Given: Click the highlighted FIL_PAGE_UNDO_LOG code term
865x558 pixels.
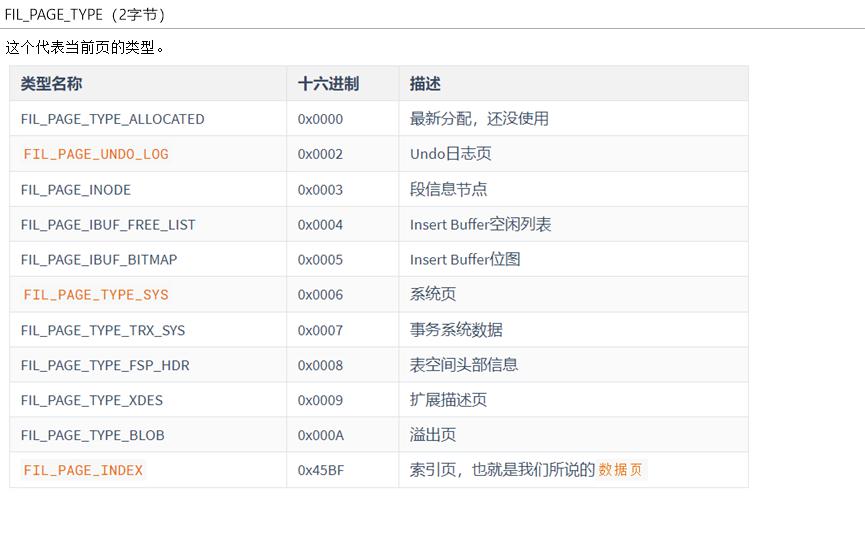Looking at the screenshot, I should click(x=96, y=154).
